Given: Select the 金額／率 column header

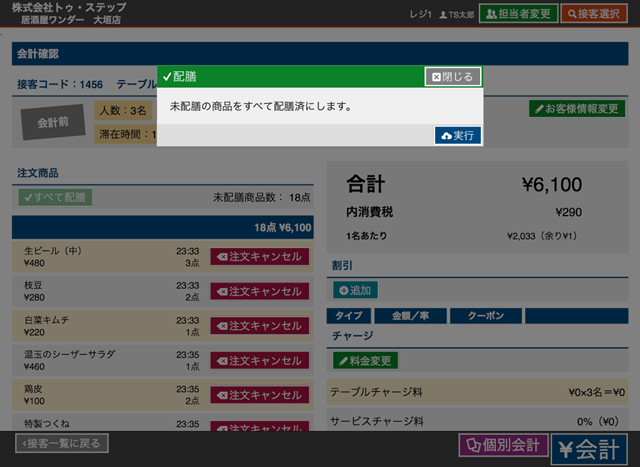Looking at the screenshot, I should pos(409,316).
